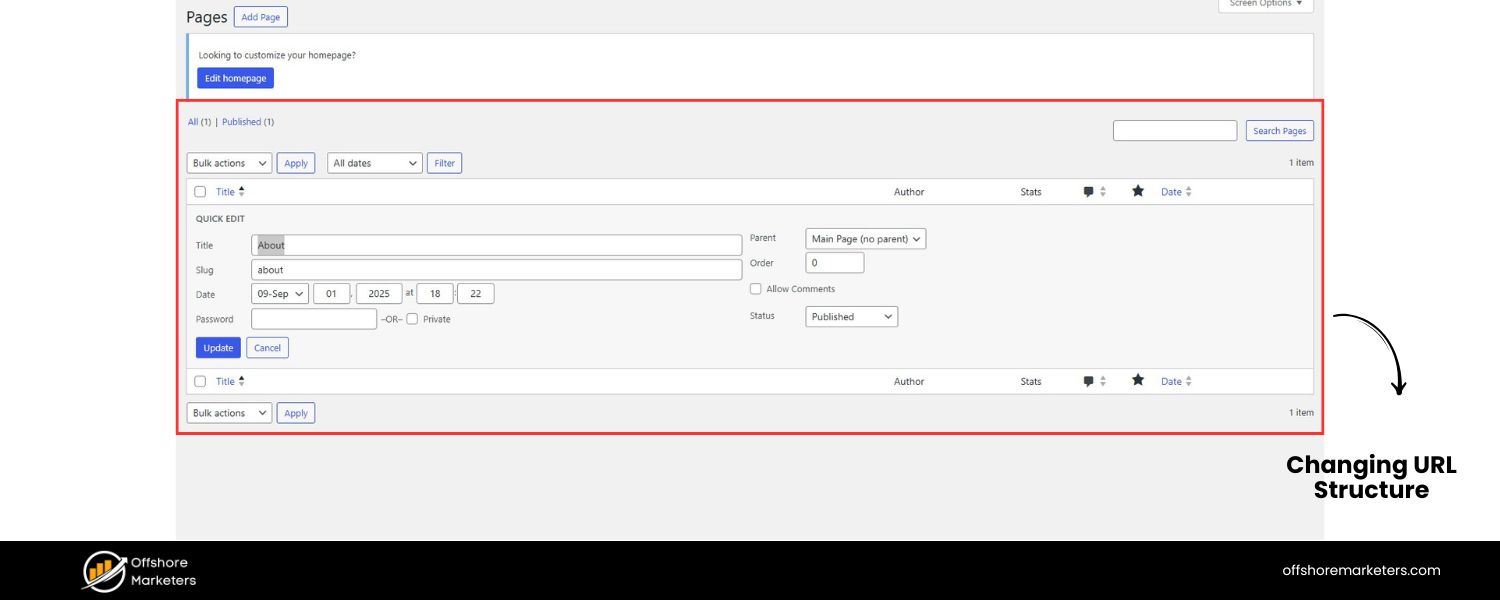Click the comments column icon in the table header
The height and width of the screenshot is (600, 1500).
tap(1087, 191)
